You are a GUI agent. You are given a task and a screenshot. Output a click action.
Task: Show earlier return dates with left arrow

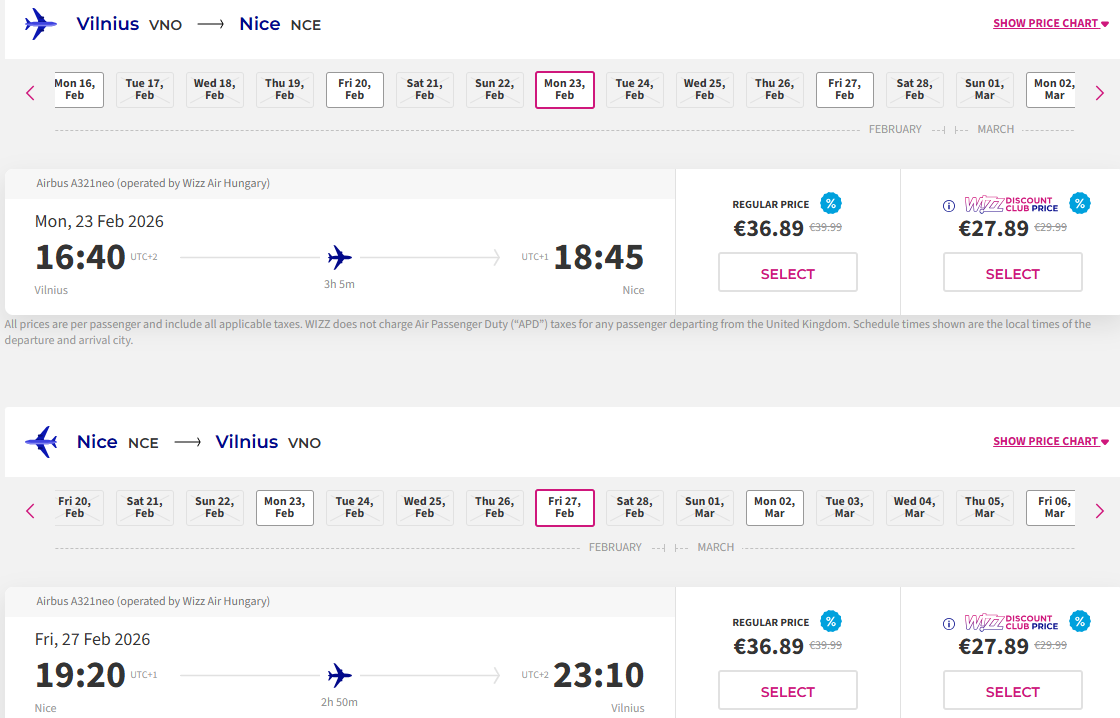pos(30,511)
